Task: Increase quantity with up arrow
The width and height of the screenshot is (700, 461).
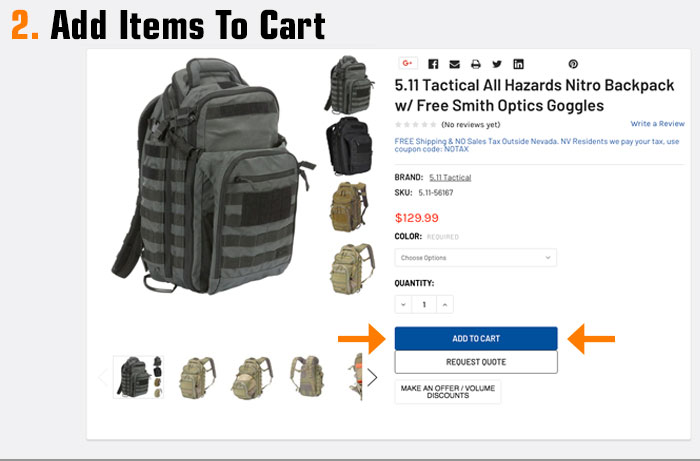Action: click(x=445, y=304)
